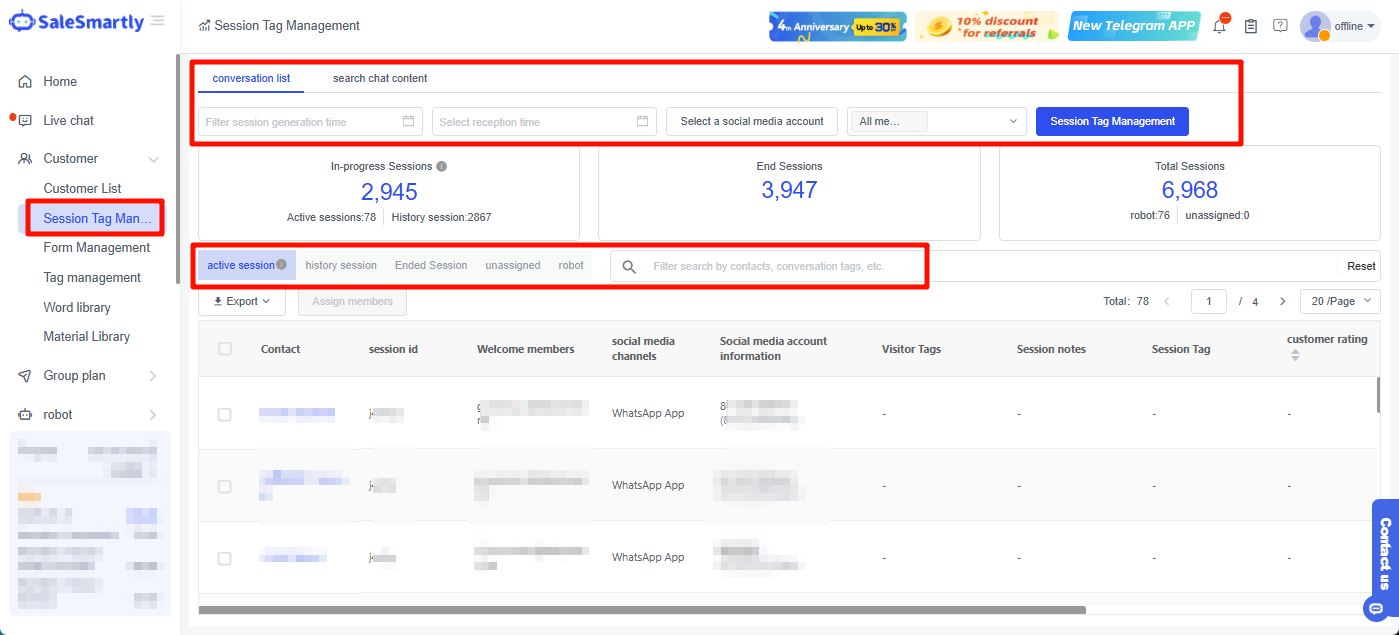Open the clipboard task icon in header

click(1250, 26)
